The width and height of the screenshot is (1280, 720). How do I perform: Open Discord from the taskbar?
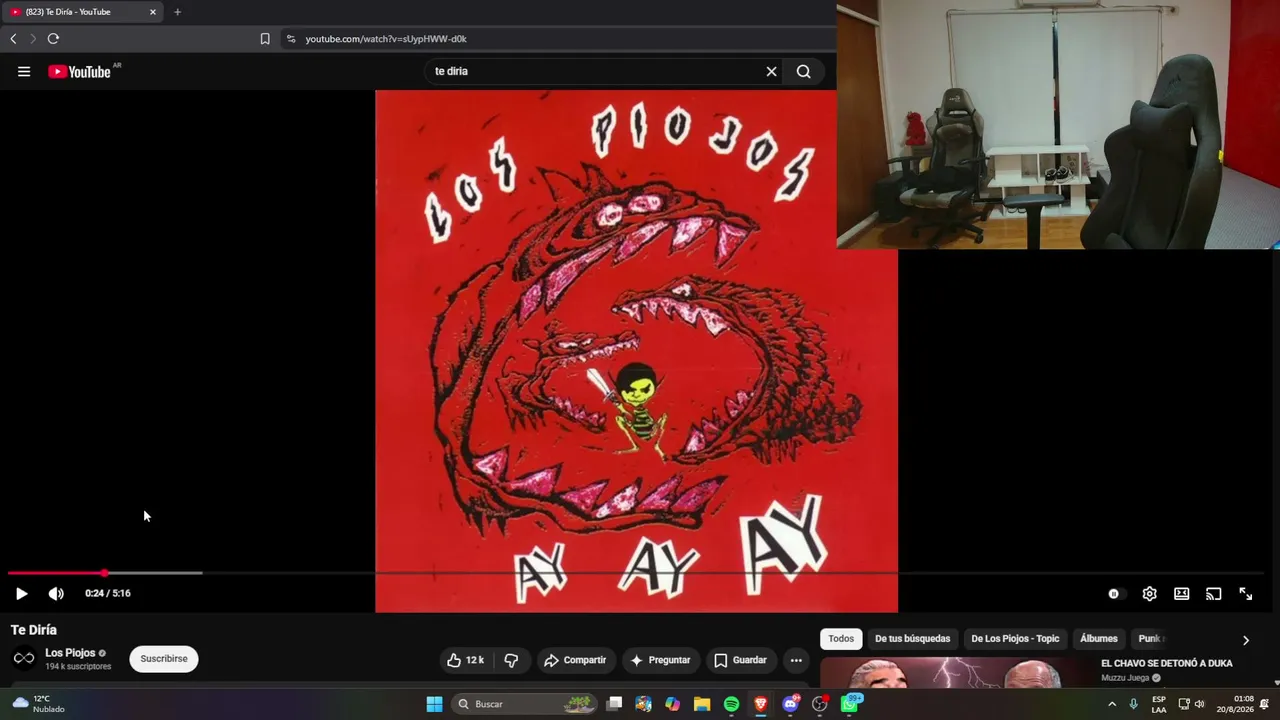(x=790, y=704)
